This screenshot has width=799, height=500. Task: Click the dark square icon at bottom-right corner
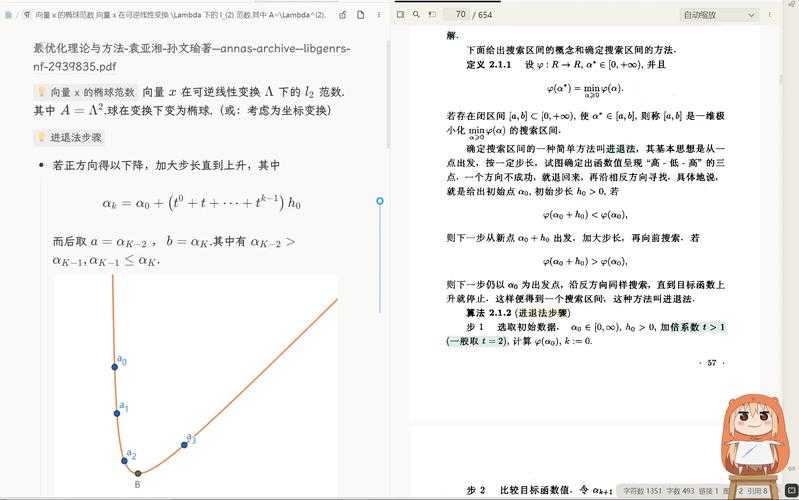tap(791, 491)
